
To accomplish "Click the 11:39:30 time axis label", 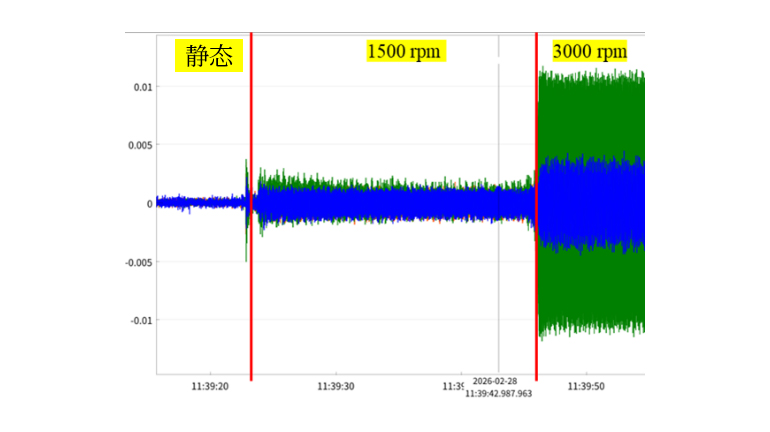I will click(335, 387).
